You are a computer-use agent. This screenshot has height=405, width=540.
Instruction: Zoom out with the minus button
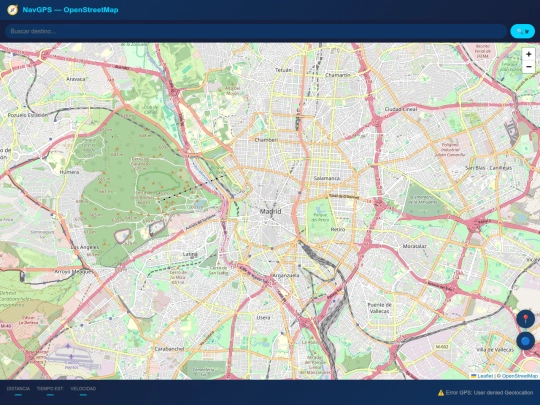coord(529,66)
